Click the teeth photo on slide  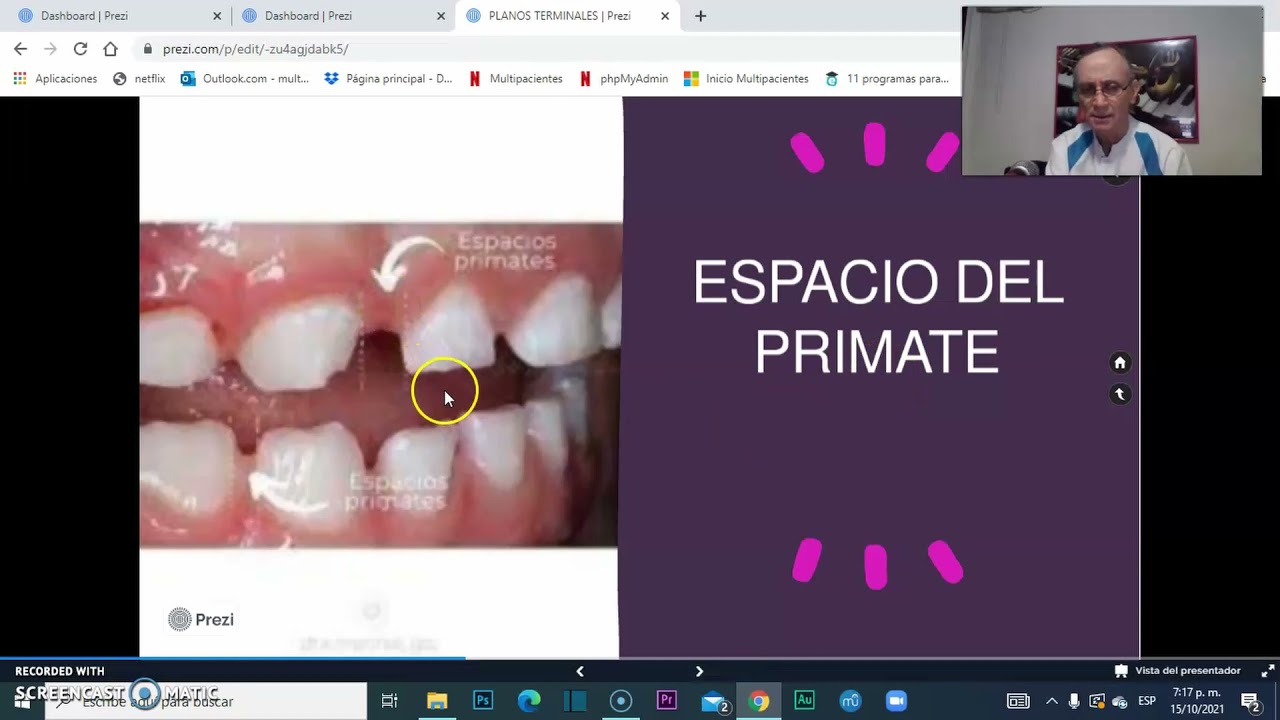(x=380, y=385)
